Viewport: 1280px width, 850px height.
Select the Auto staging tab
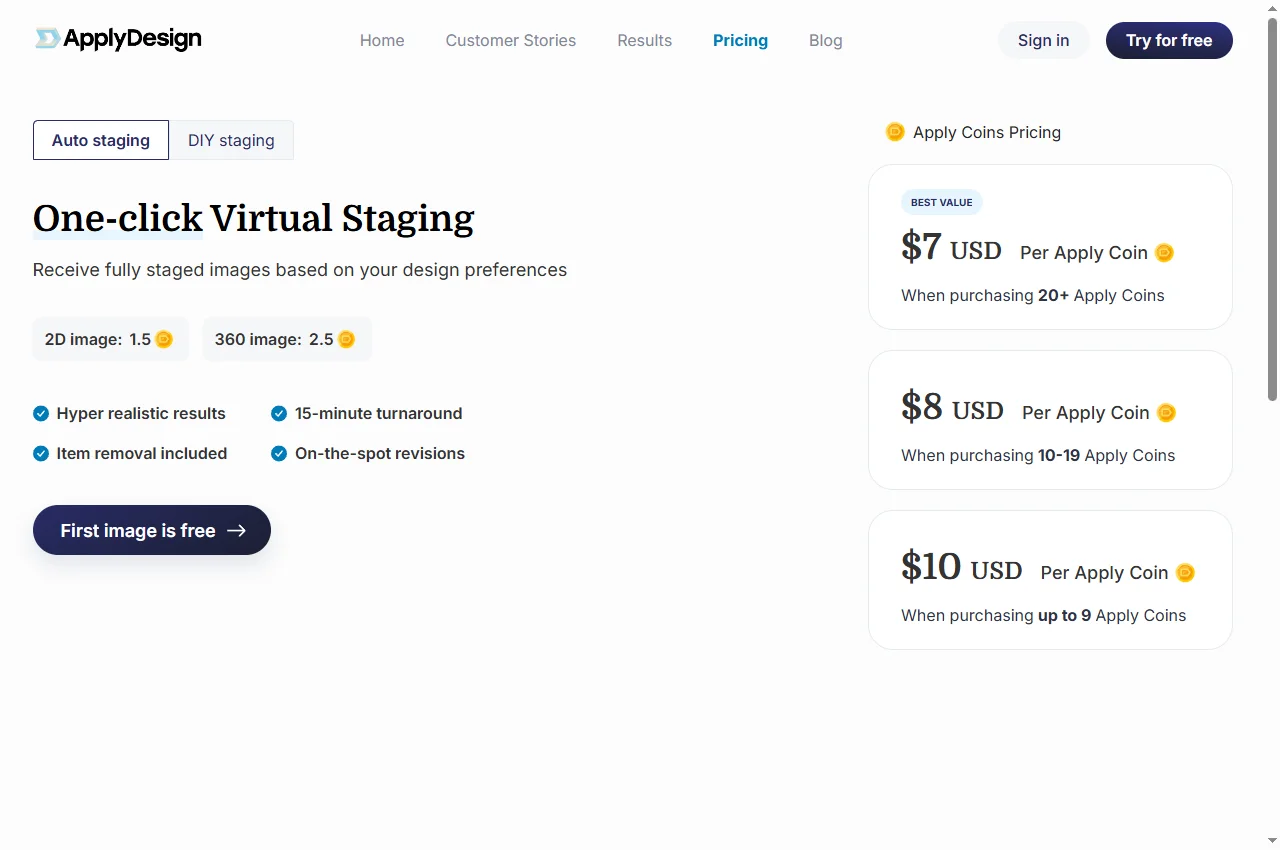[101, 140]
